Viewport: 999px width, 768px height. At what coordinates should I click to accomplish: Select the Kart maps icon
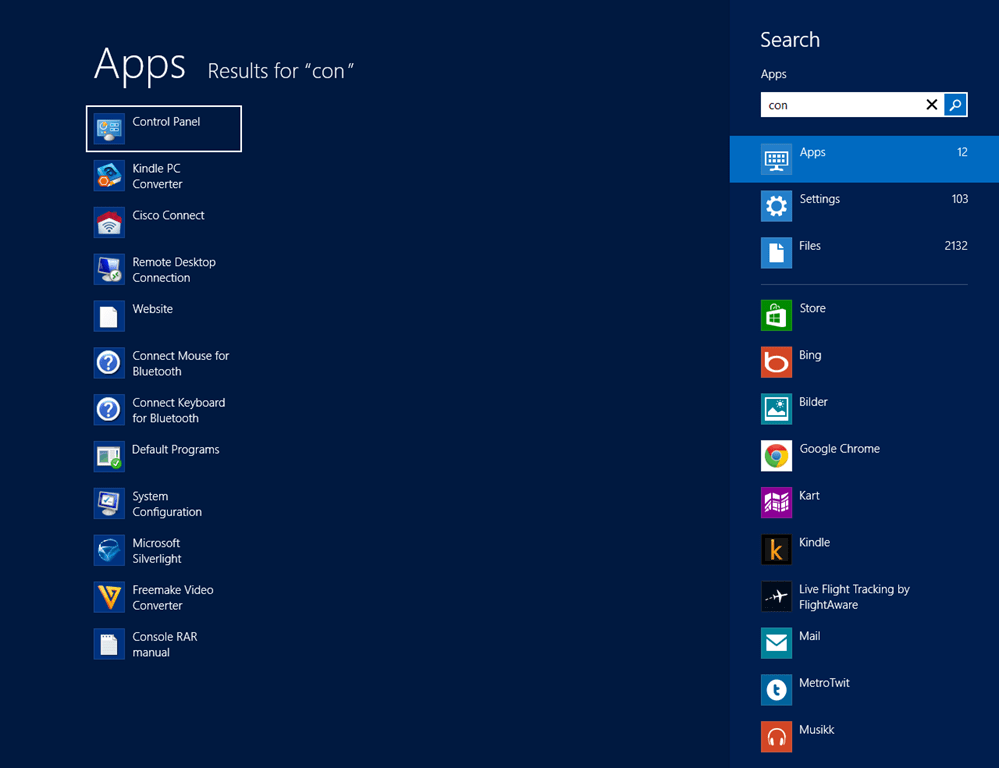pyautogui.click(x=776, y=503)
